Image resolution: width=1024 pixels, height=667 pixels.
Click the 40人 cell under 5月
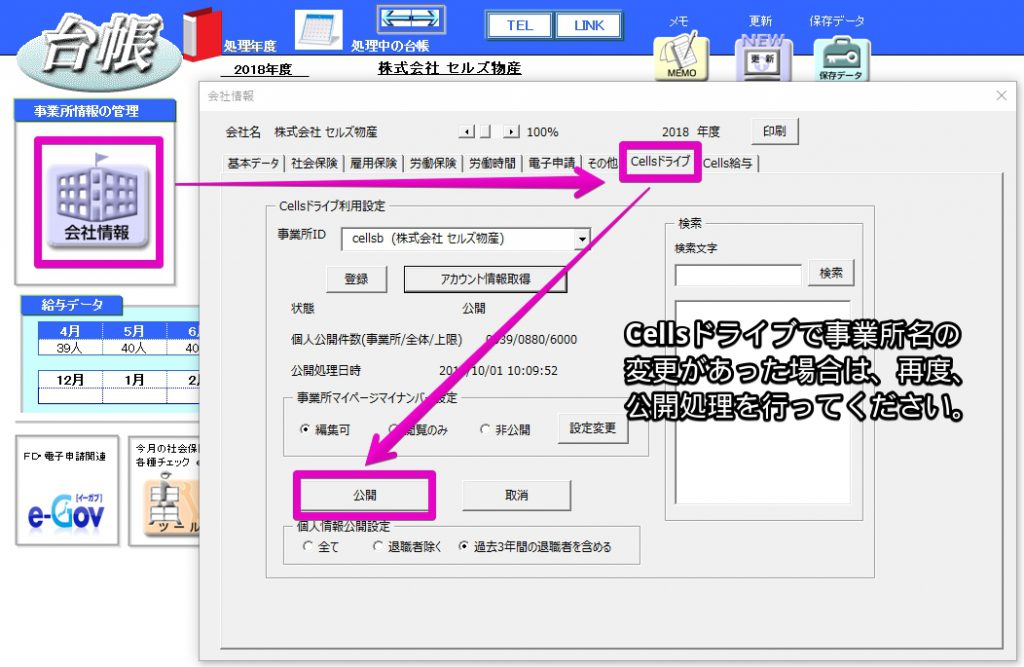134,348
